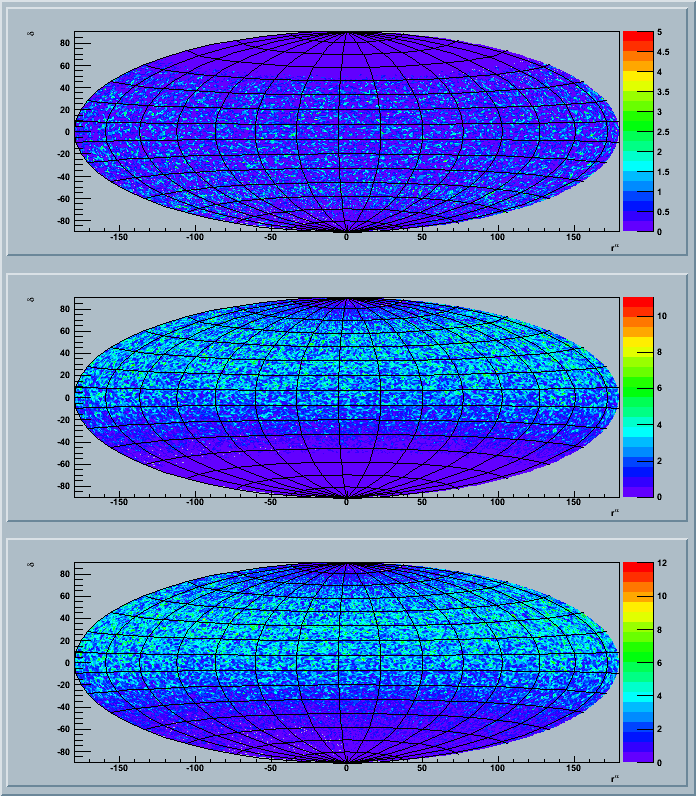Click the color palette bar of the top sky map

pos(638,131)
